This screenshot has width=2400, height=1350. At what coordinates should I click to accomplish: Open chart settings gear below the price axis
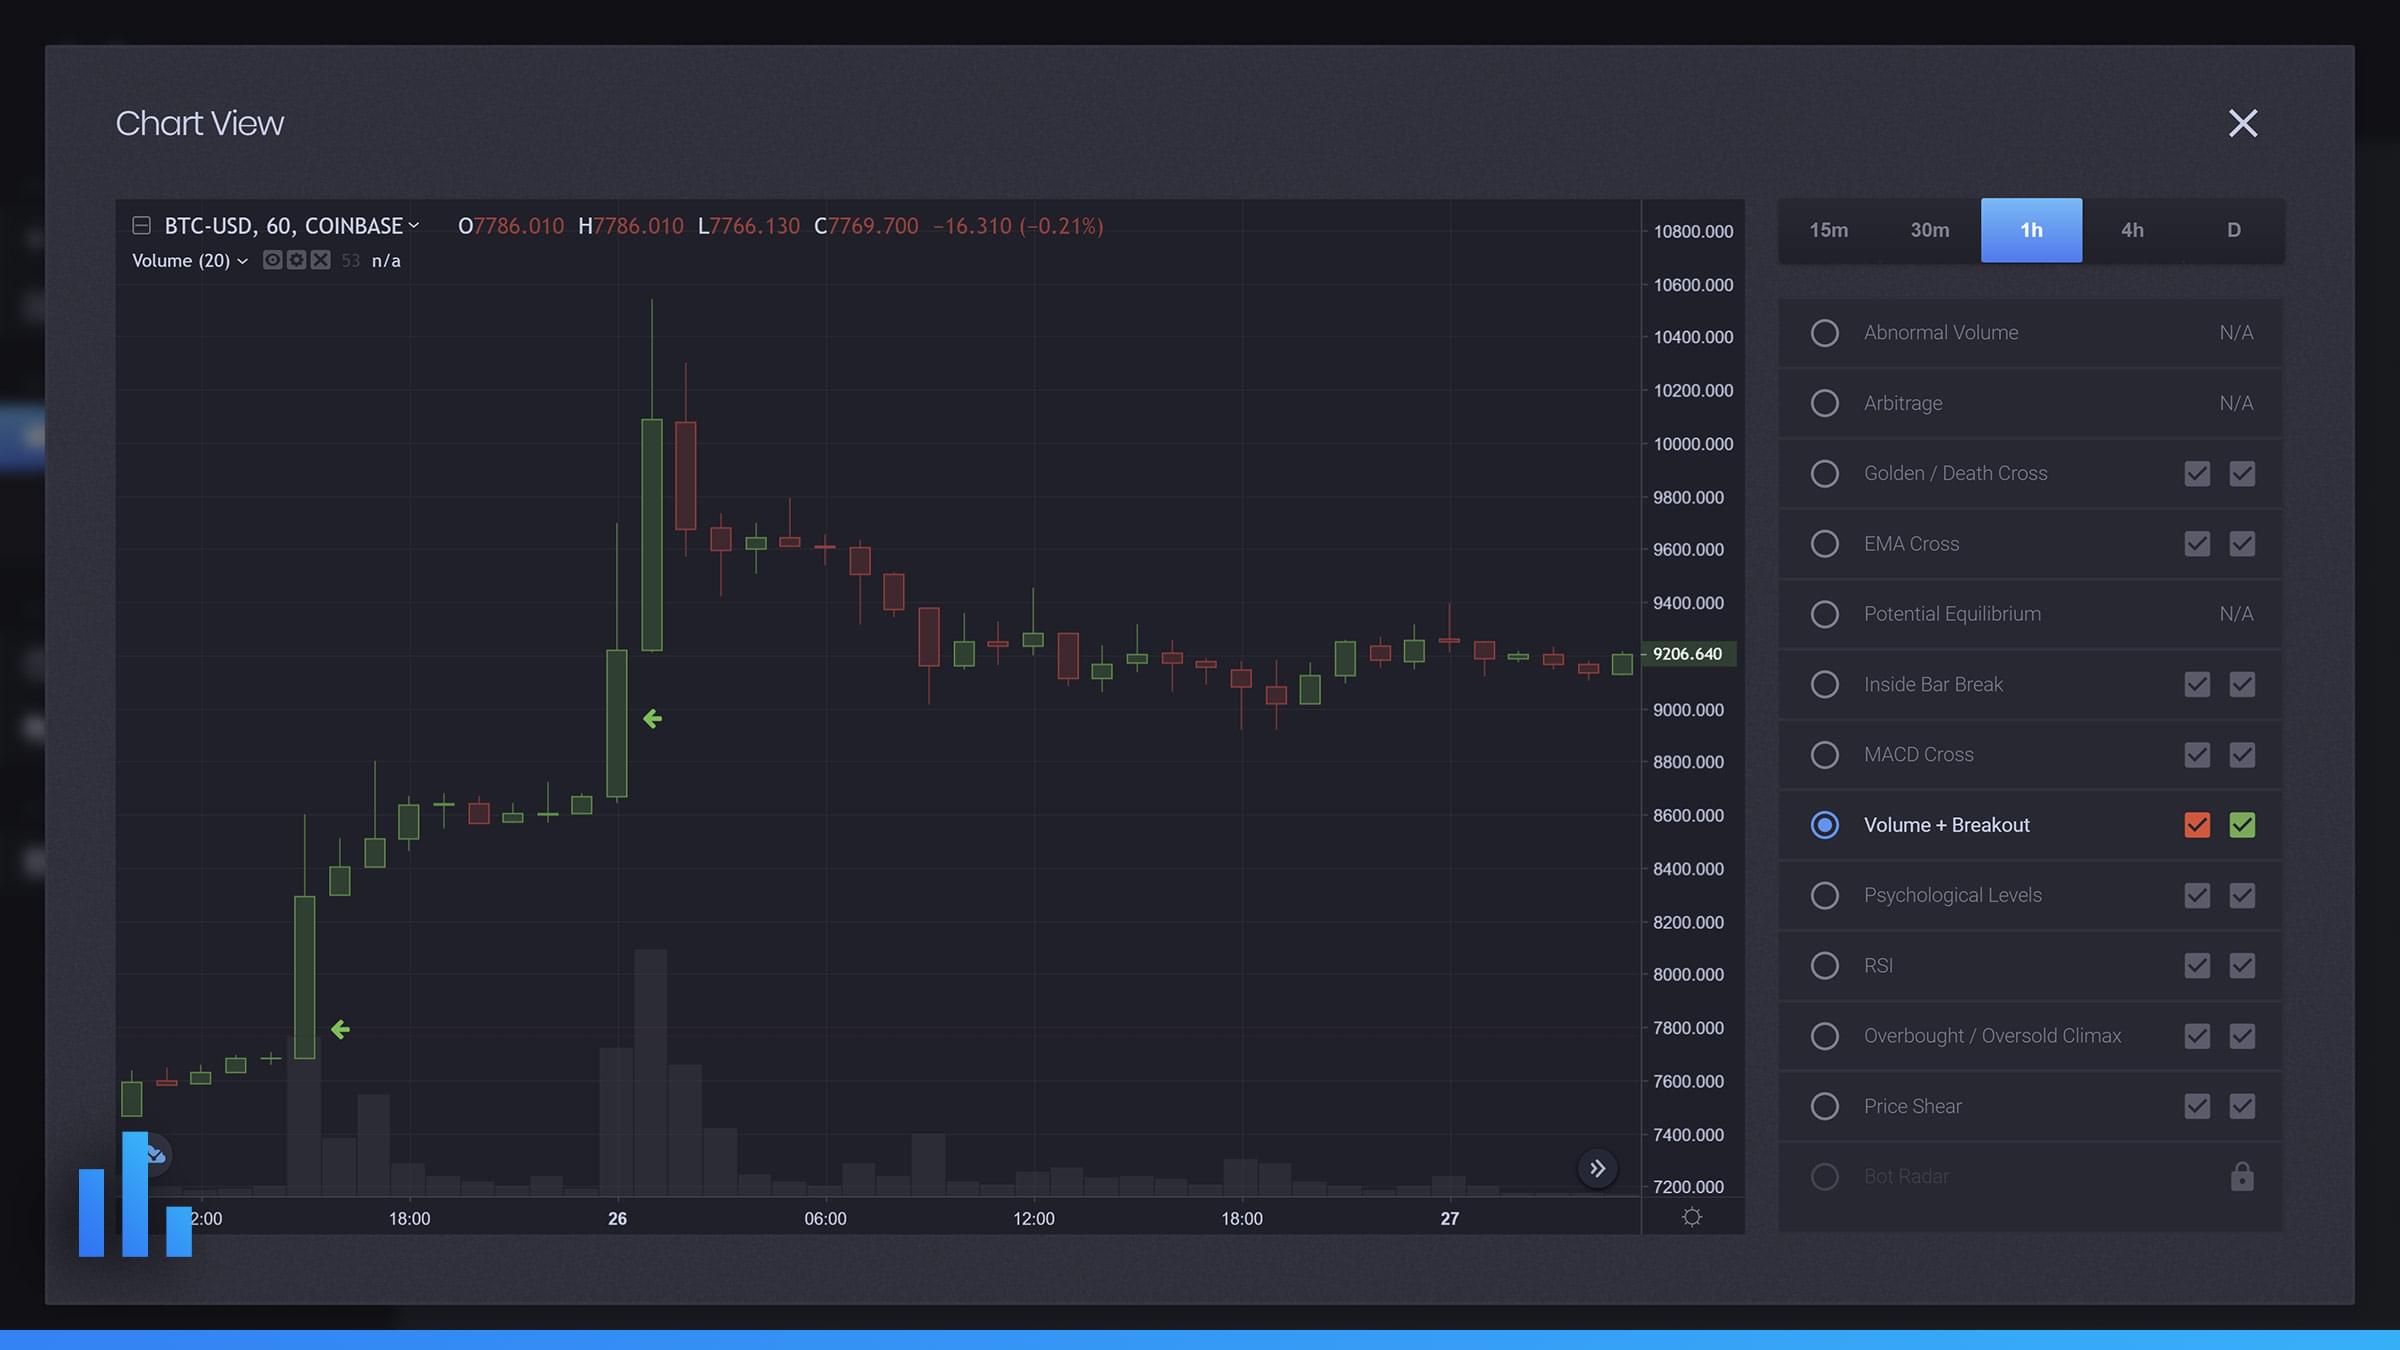click(x=1692, y=1217)
